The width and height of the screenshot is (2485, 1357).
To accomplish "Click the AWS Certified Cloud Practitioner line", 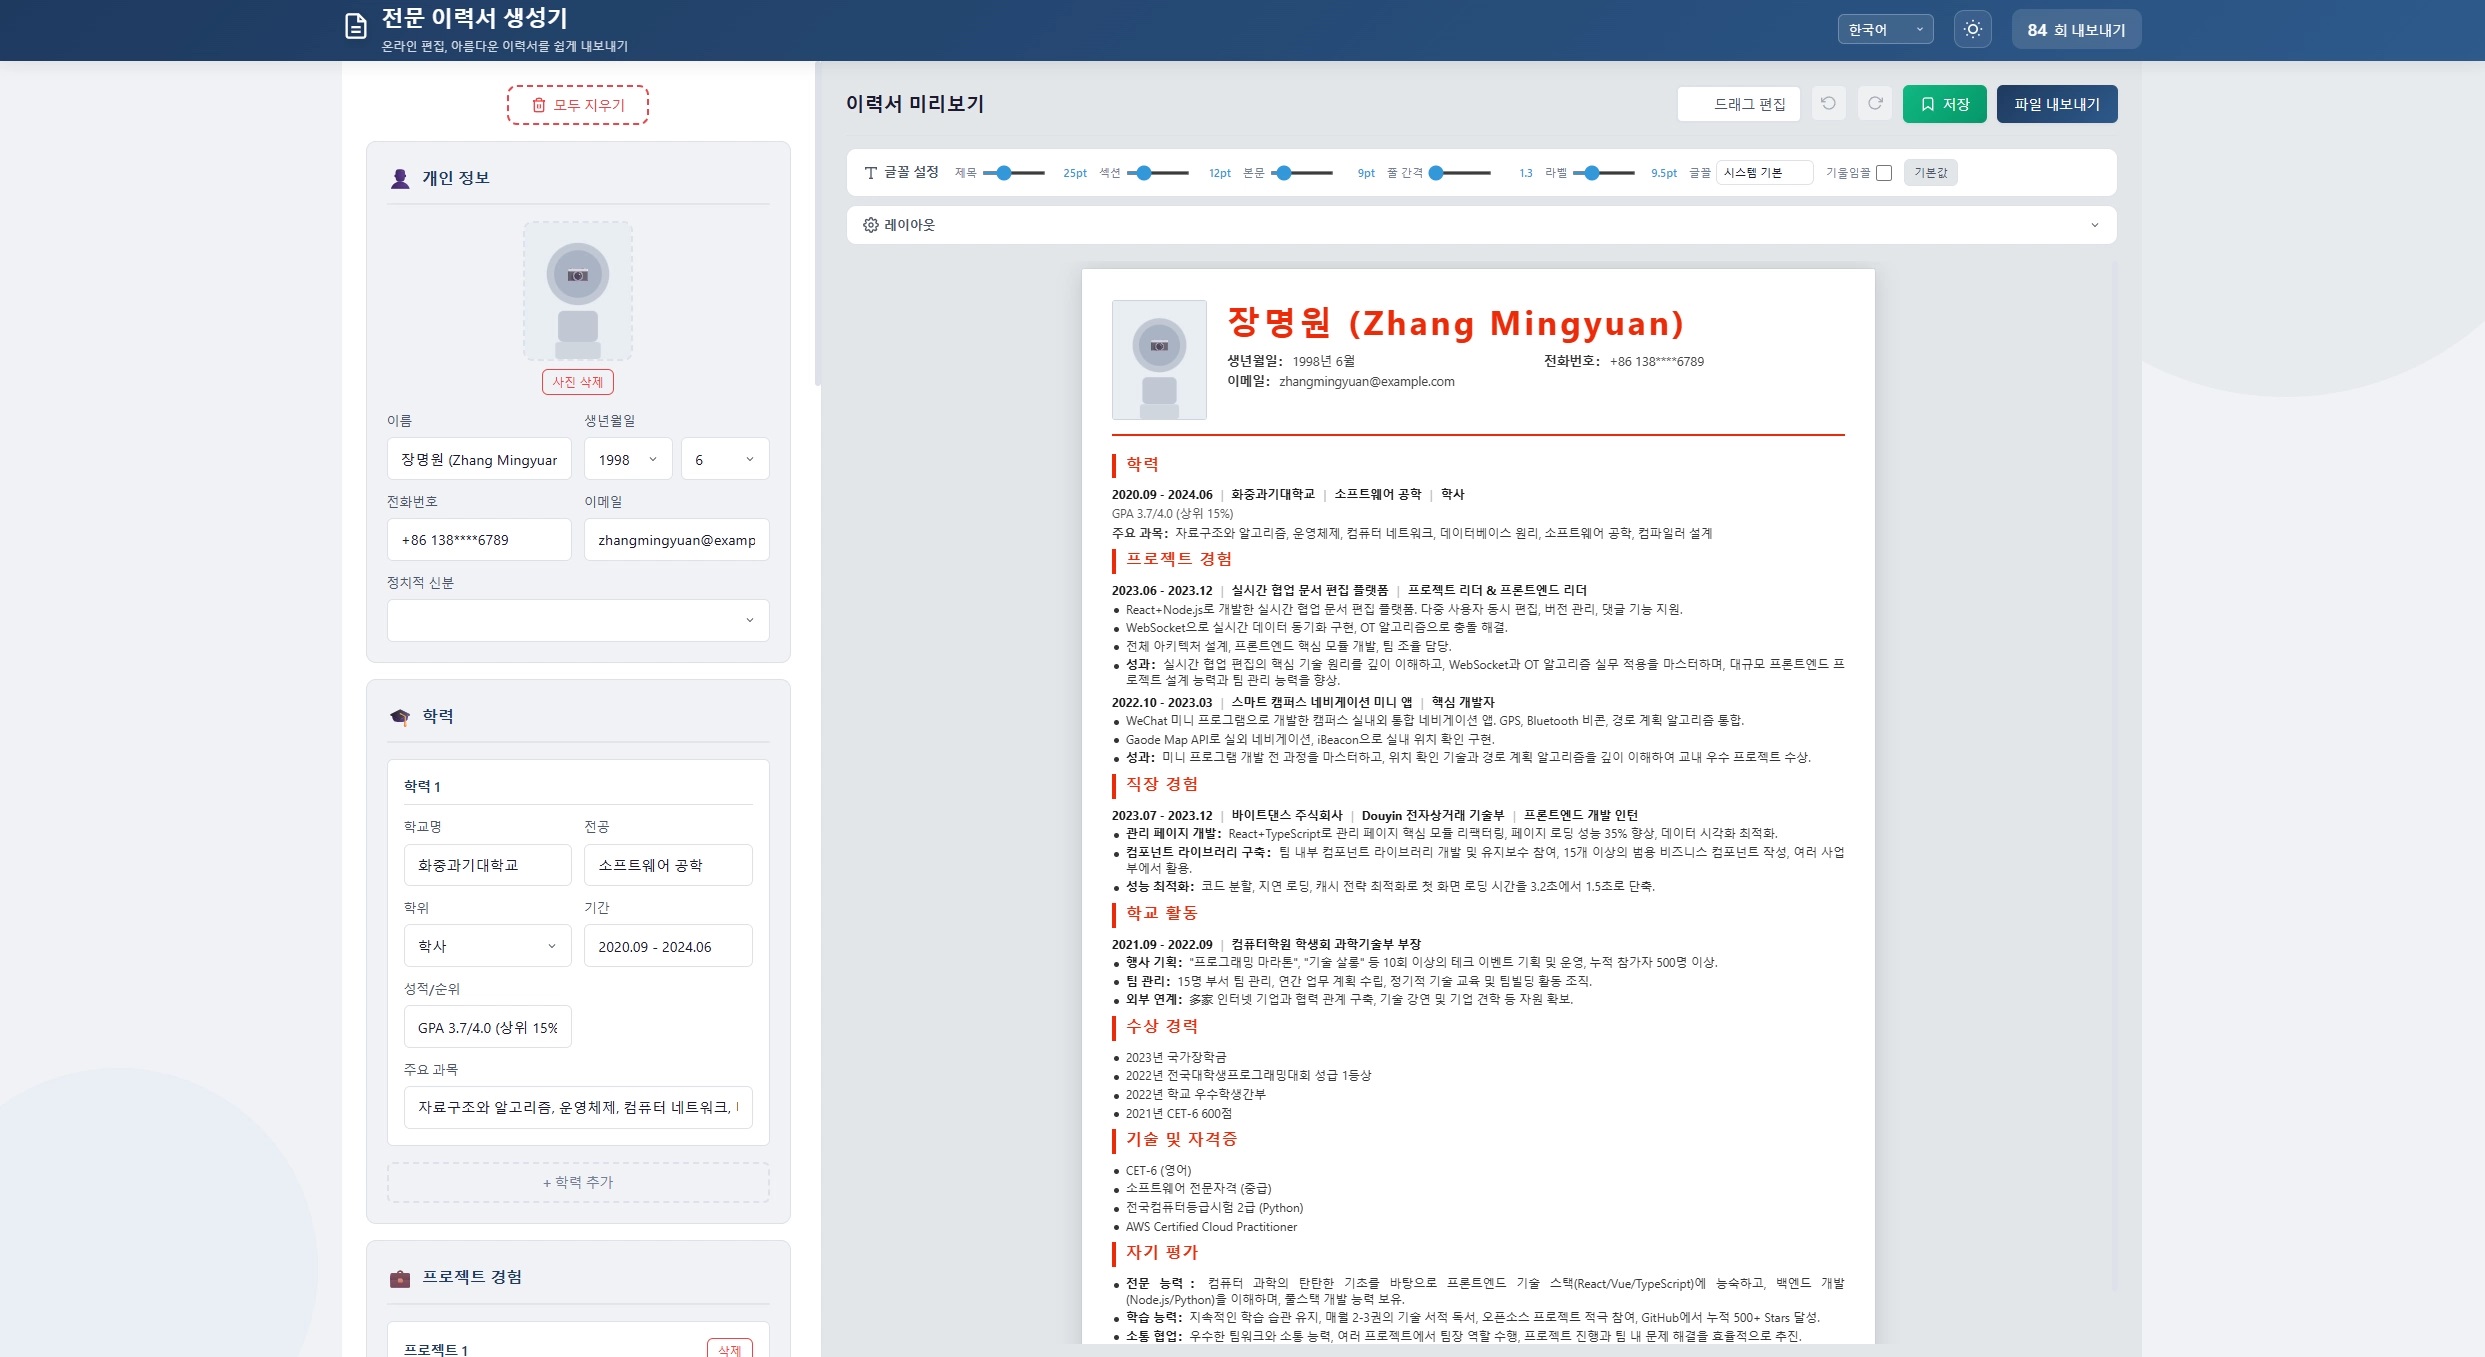I will click(x=1211, y=1227).
